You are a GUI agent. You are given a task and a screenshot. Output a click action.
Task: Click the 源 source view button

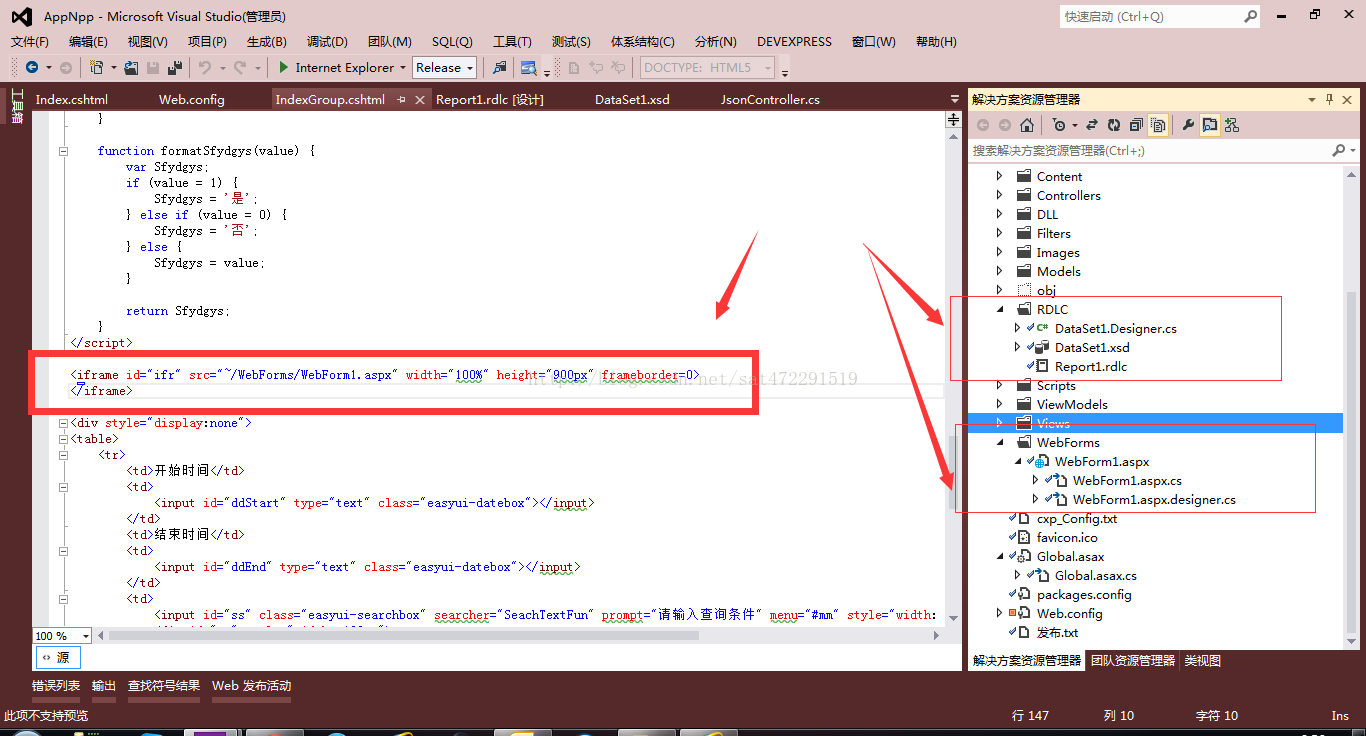[x=57, y=657]
